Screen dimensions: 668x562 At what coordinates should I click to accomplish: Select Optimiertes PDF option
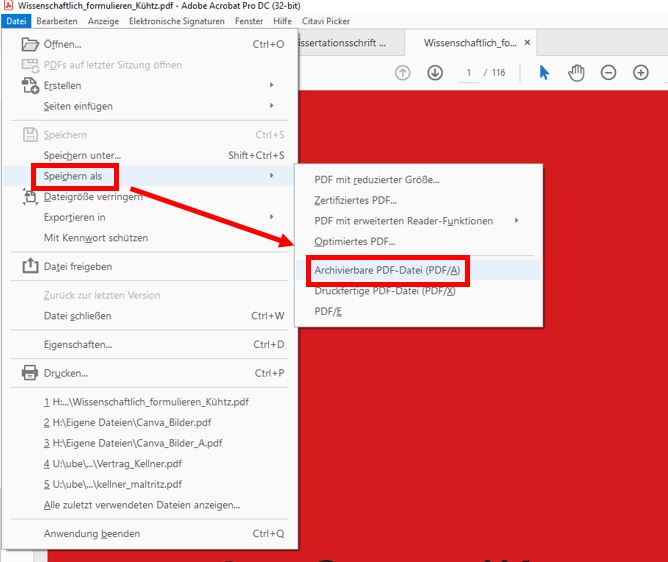click(x=355, y=241)
